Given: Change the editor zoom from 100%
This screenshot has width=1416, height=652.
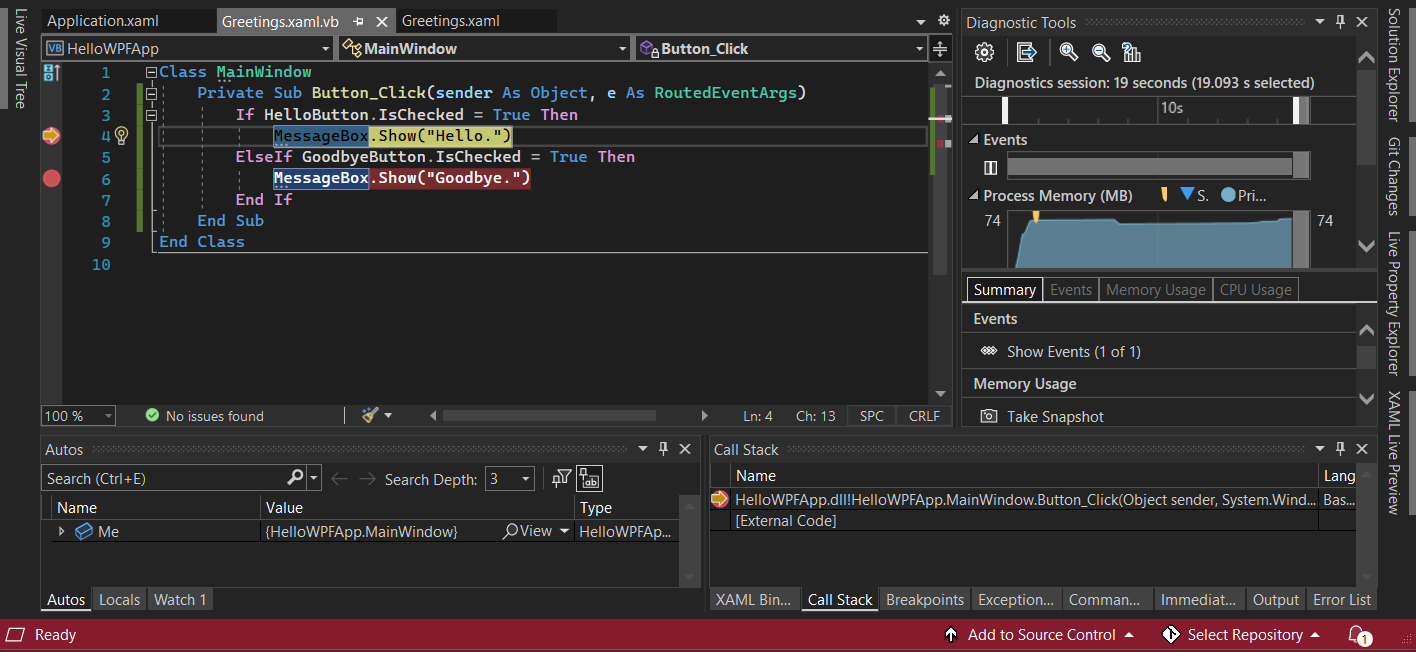Looking at the screenshot, I should [x=78, y=415].
